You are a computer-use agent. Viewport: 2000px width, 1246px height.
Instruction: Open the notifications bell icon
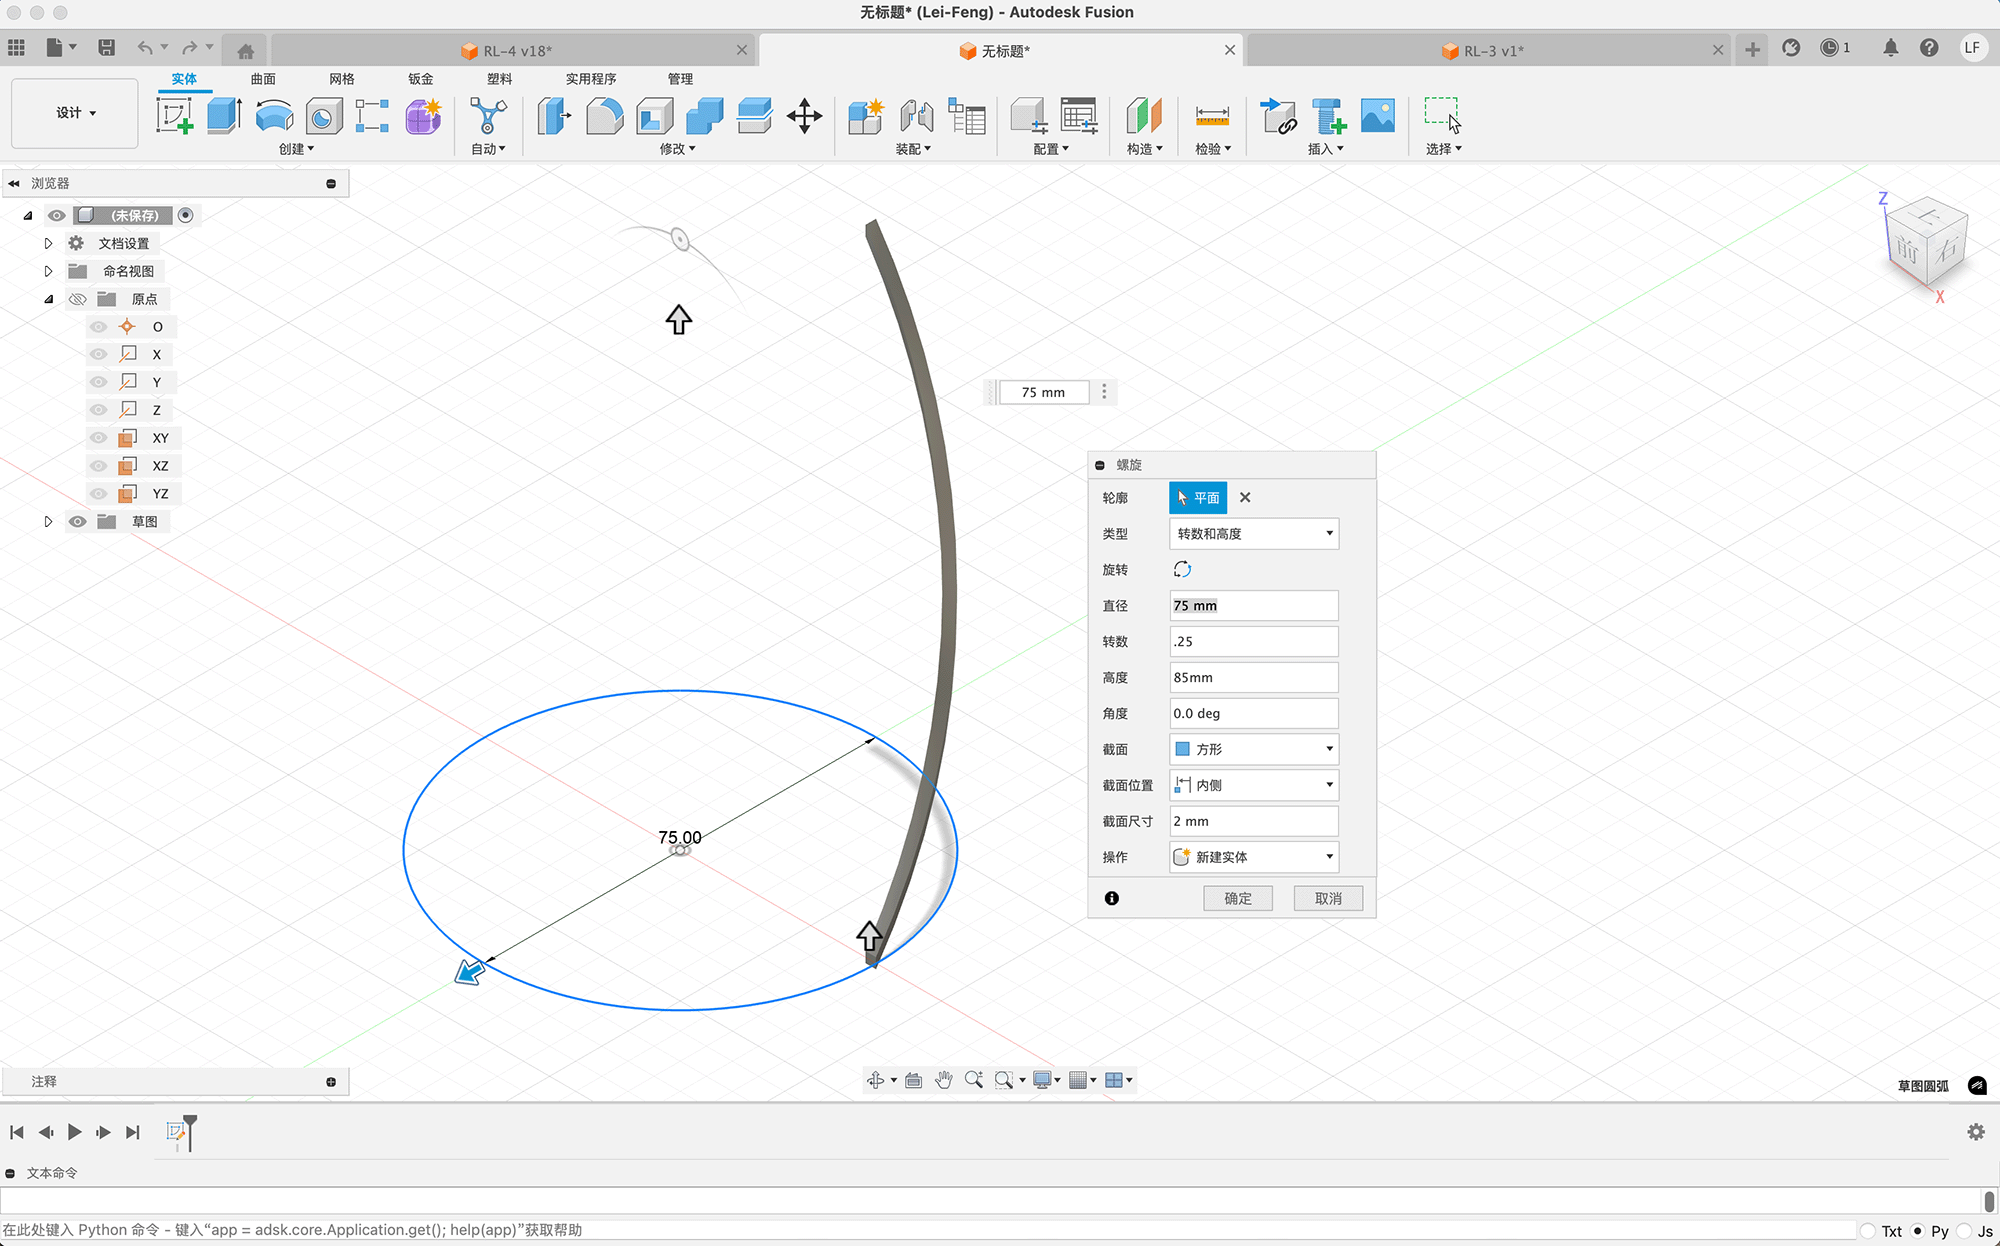pyautogui.click(x=1890, y=48)
